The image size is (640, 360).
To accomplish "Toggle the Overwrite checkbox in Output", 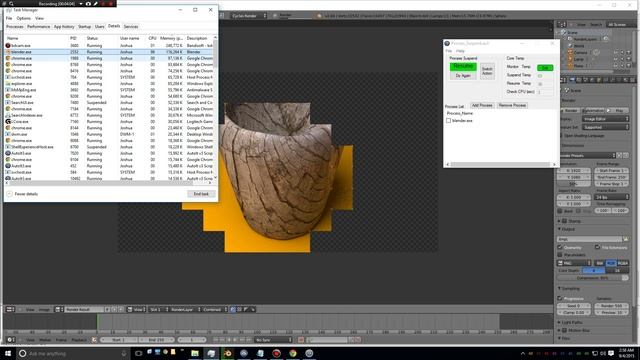I will click(560, 247).
